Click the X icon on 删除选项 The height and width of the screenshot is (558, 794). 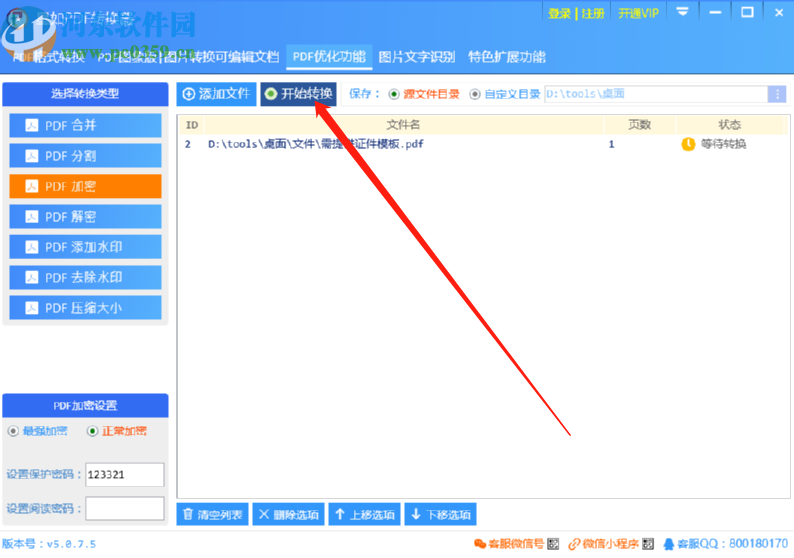(264, 514)
